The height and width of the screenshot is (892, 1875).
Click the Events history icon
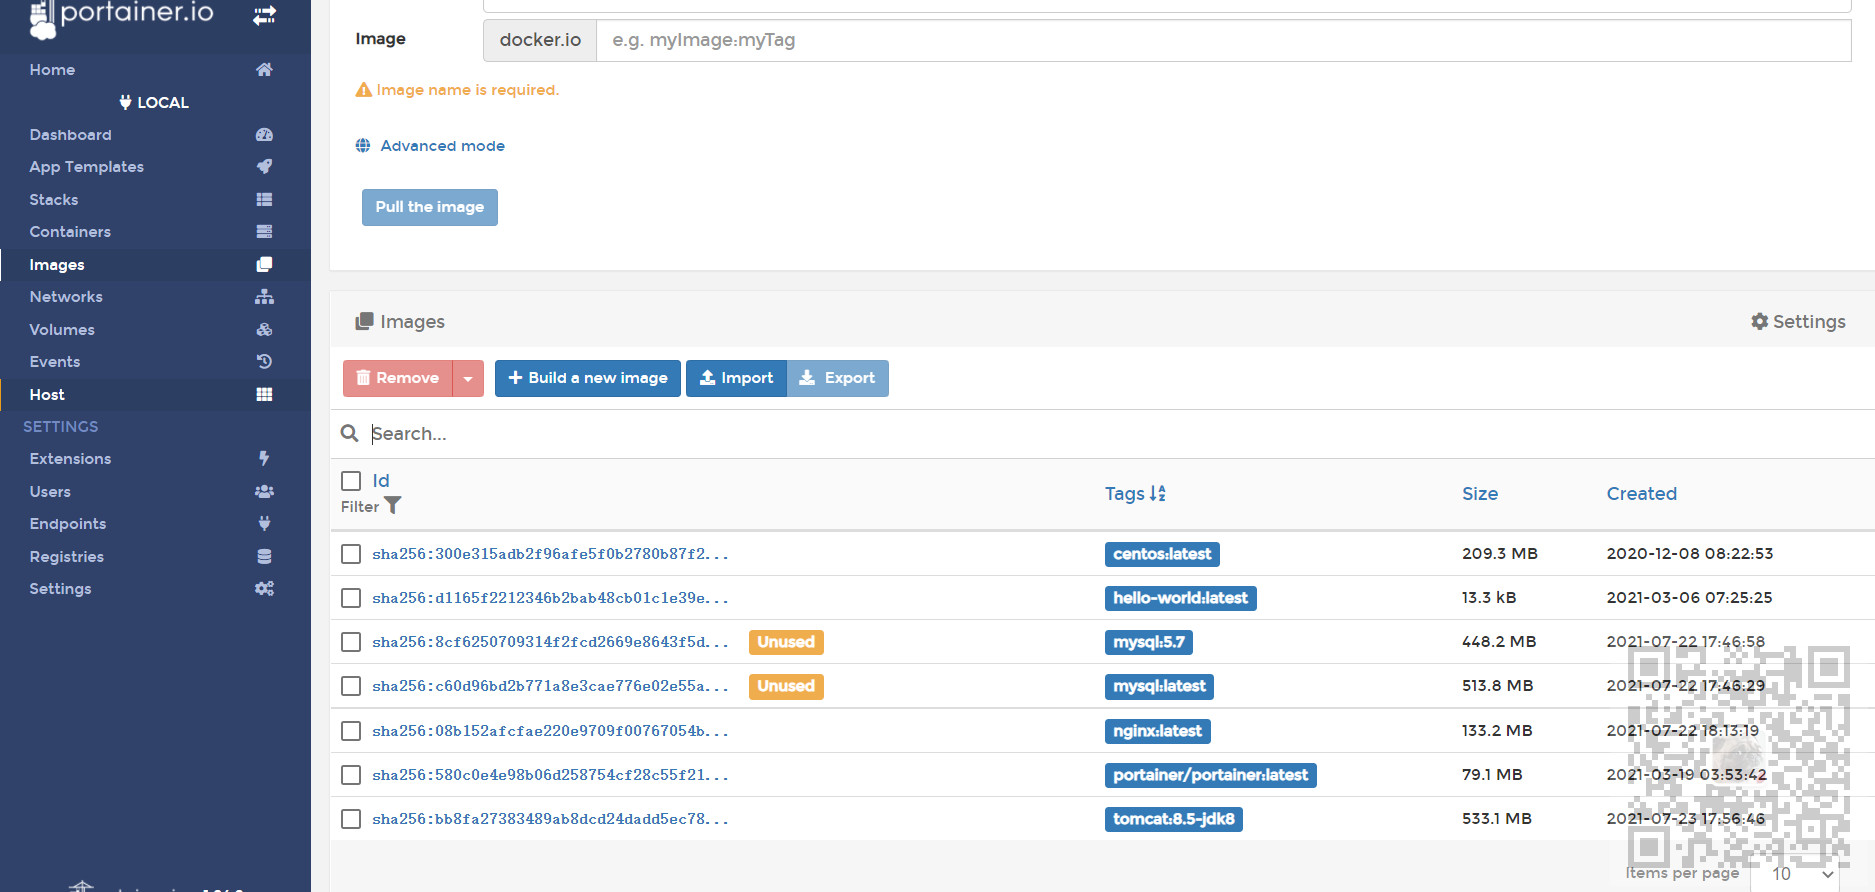click(264, 361)
